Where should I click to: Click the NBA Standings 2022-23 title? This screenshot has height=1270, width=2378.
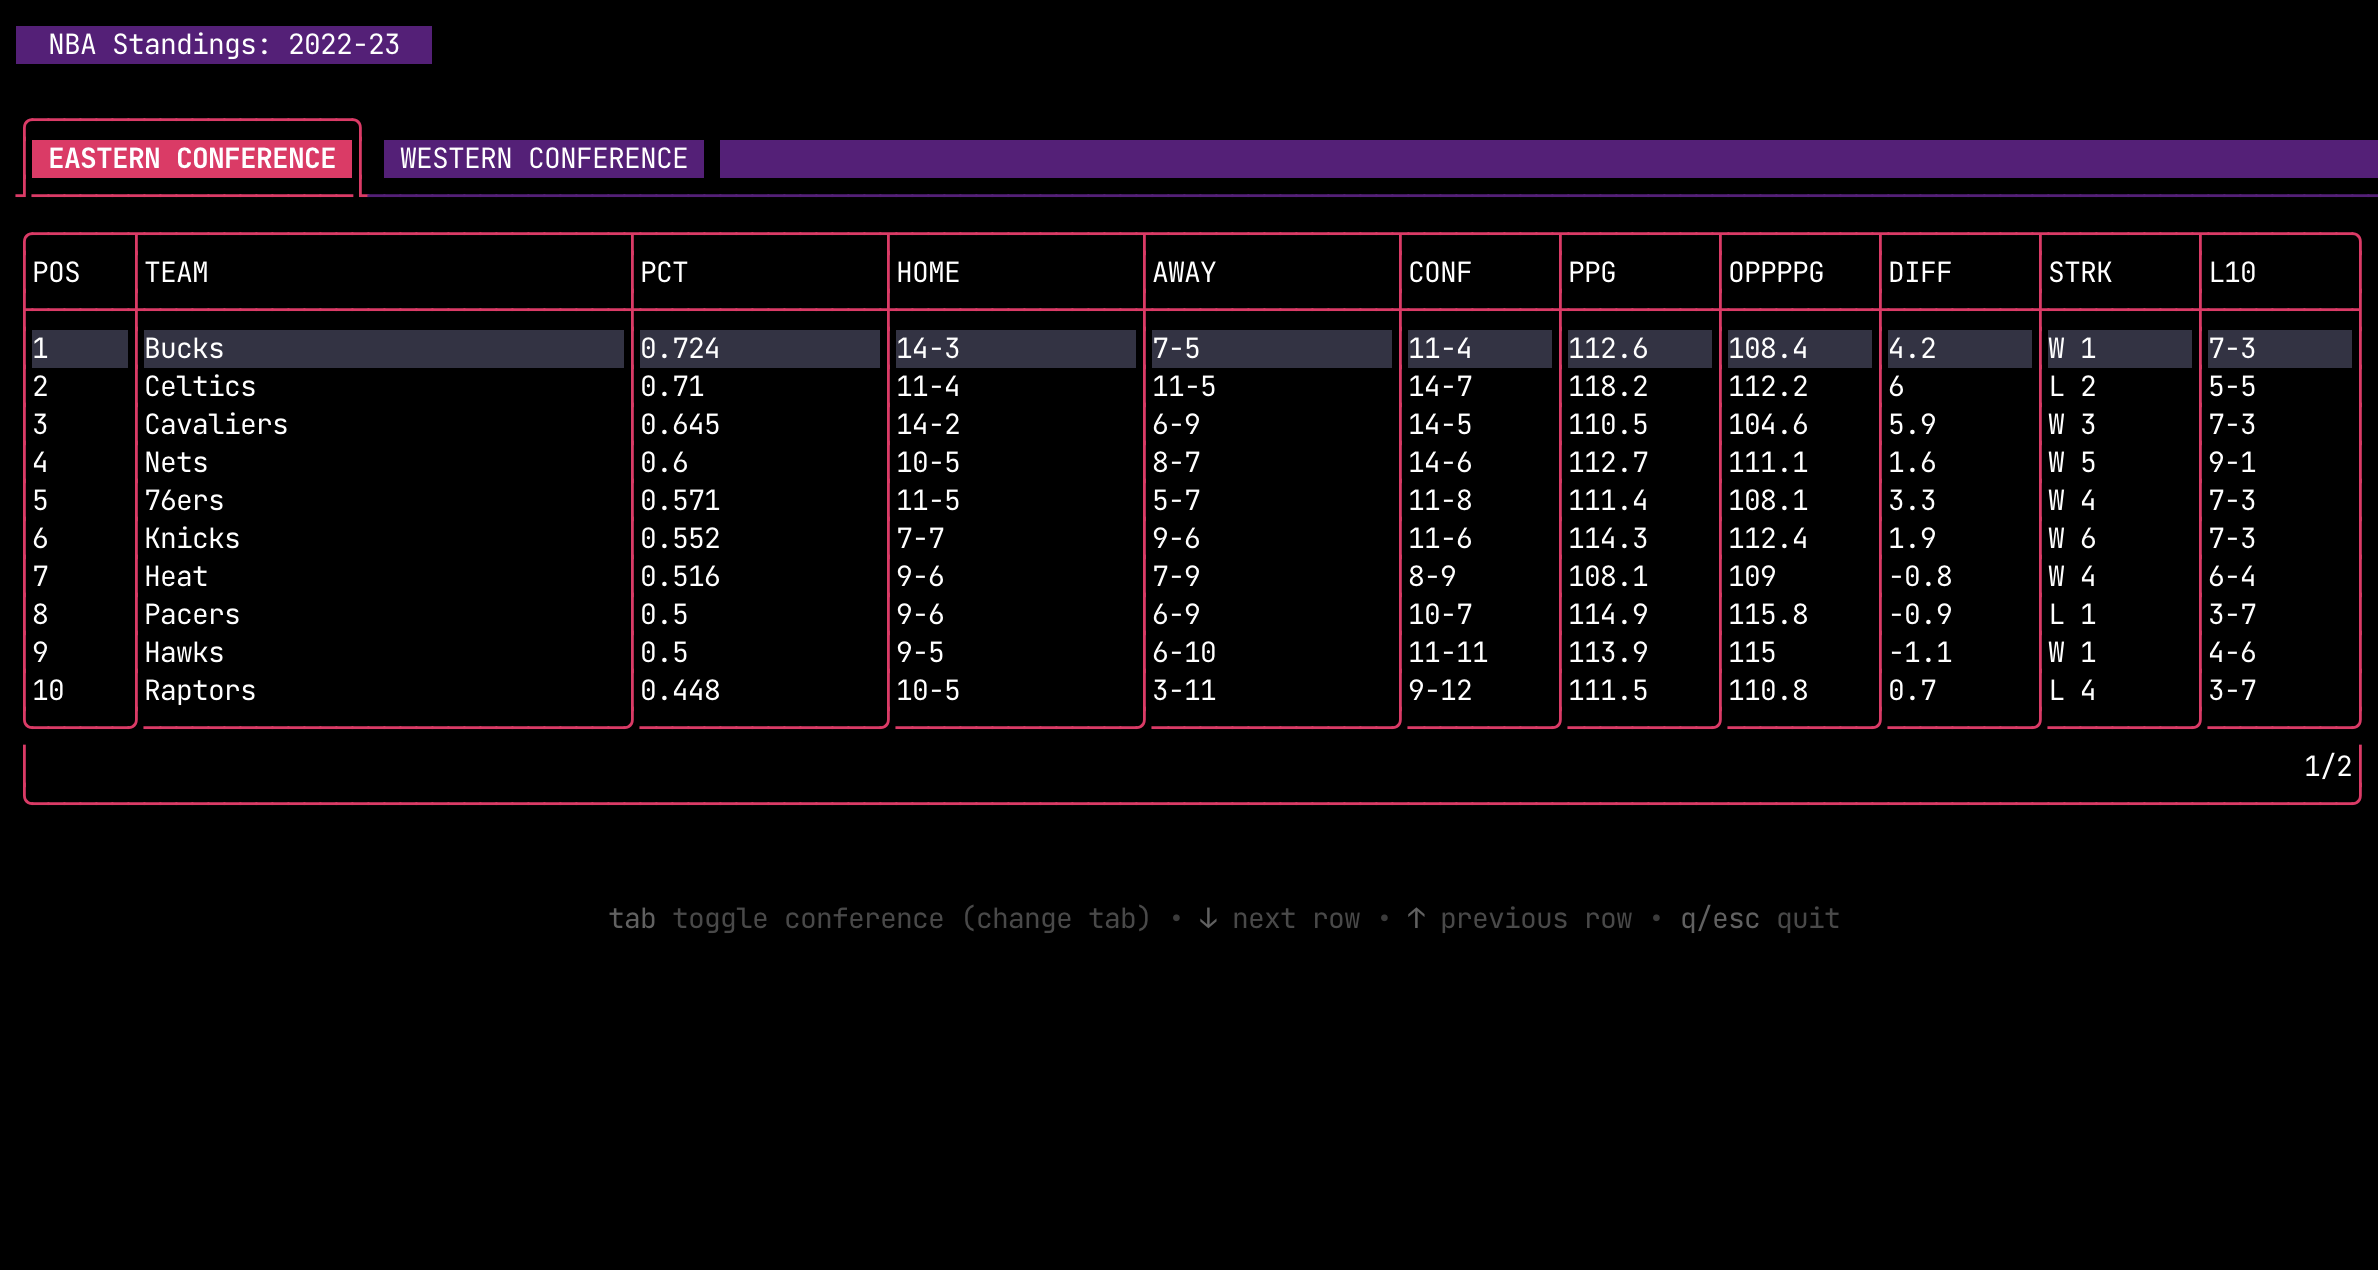click(224, 45)
